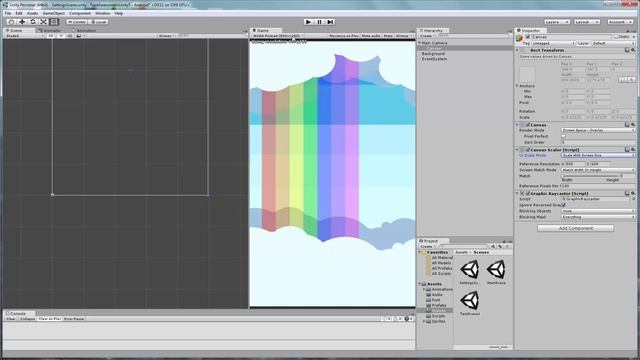The image size is (640, 360).
Task: Open the Edit menu
Action: 19,13
